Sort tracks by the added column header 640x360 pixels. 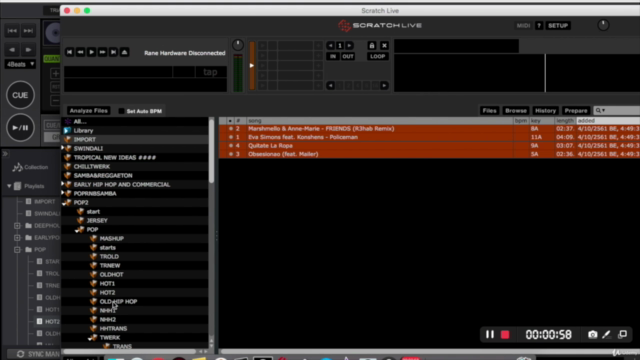[x=608, y=121]
